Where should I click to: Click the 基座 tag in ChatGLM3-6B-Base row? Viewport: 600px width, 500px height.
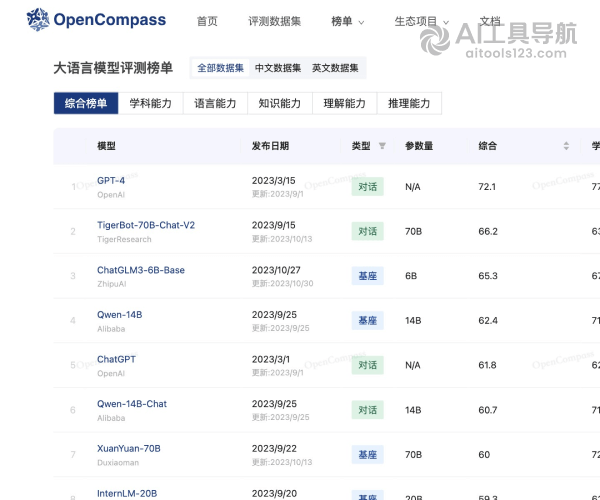click(x=367, y=276)
